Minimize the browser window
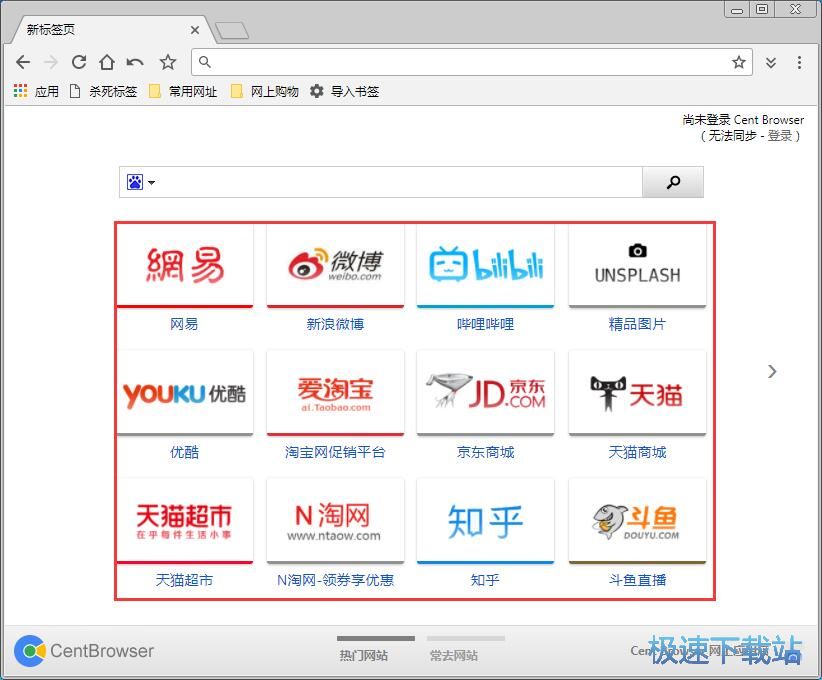This screenshot has height=680, width=822. point(737,10)
